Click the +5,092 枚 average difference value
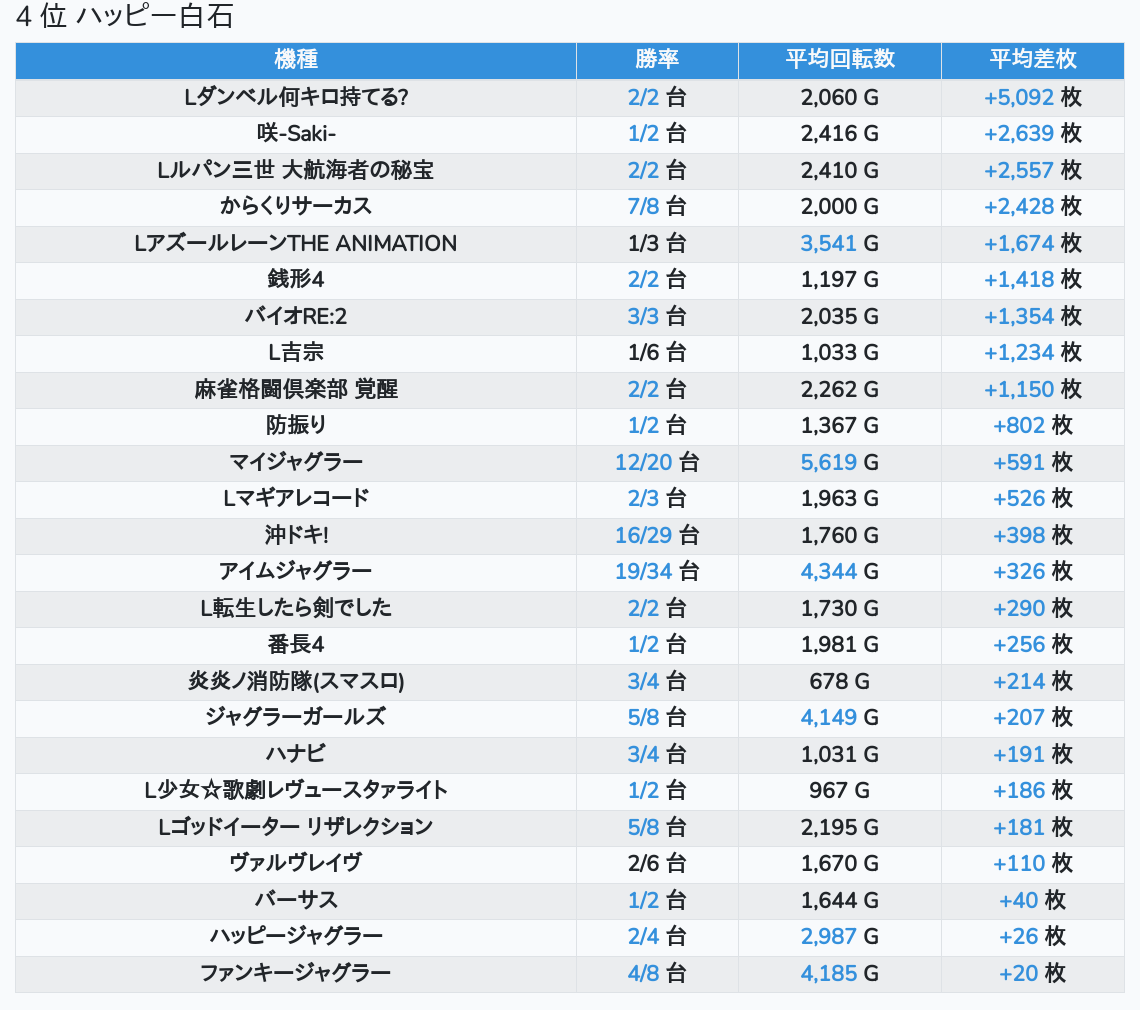 pyautogui.click(x=1032, y=97)
